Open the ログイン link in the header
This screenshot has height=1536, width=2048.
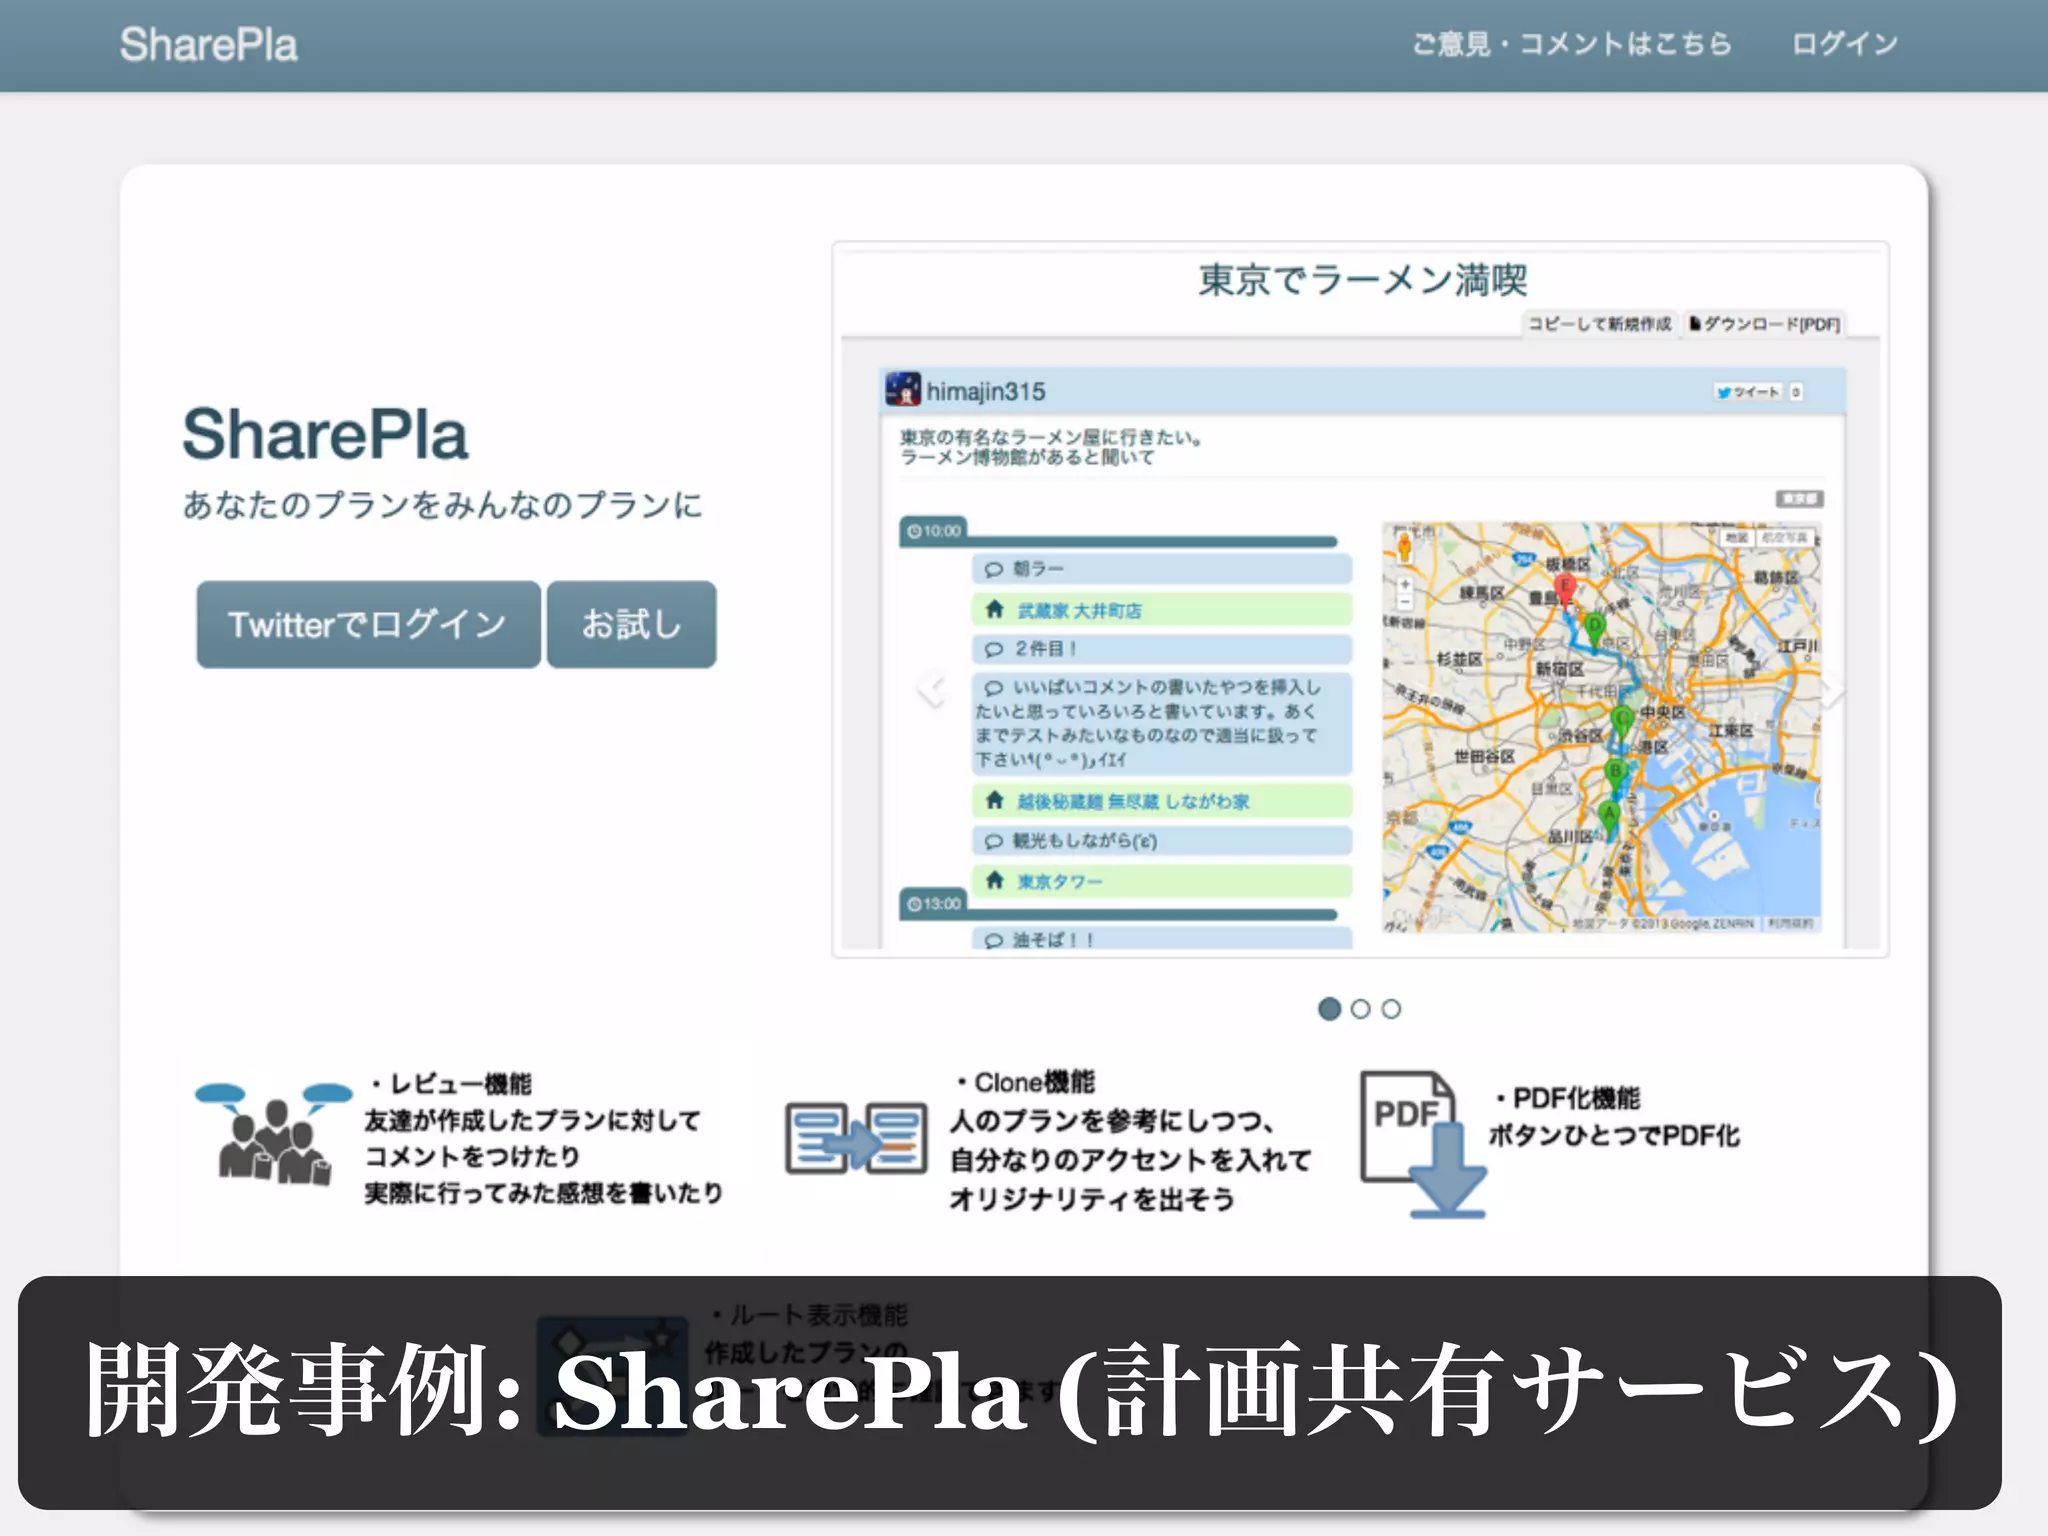point(1844,44)
